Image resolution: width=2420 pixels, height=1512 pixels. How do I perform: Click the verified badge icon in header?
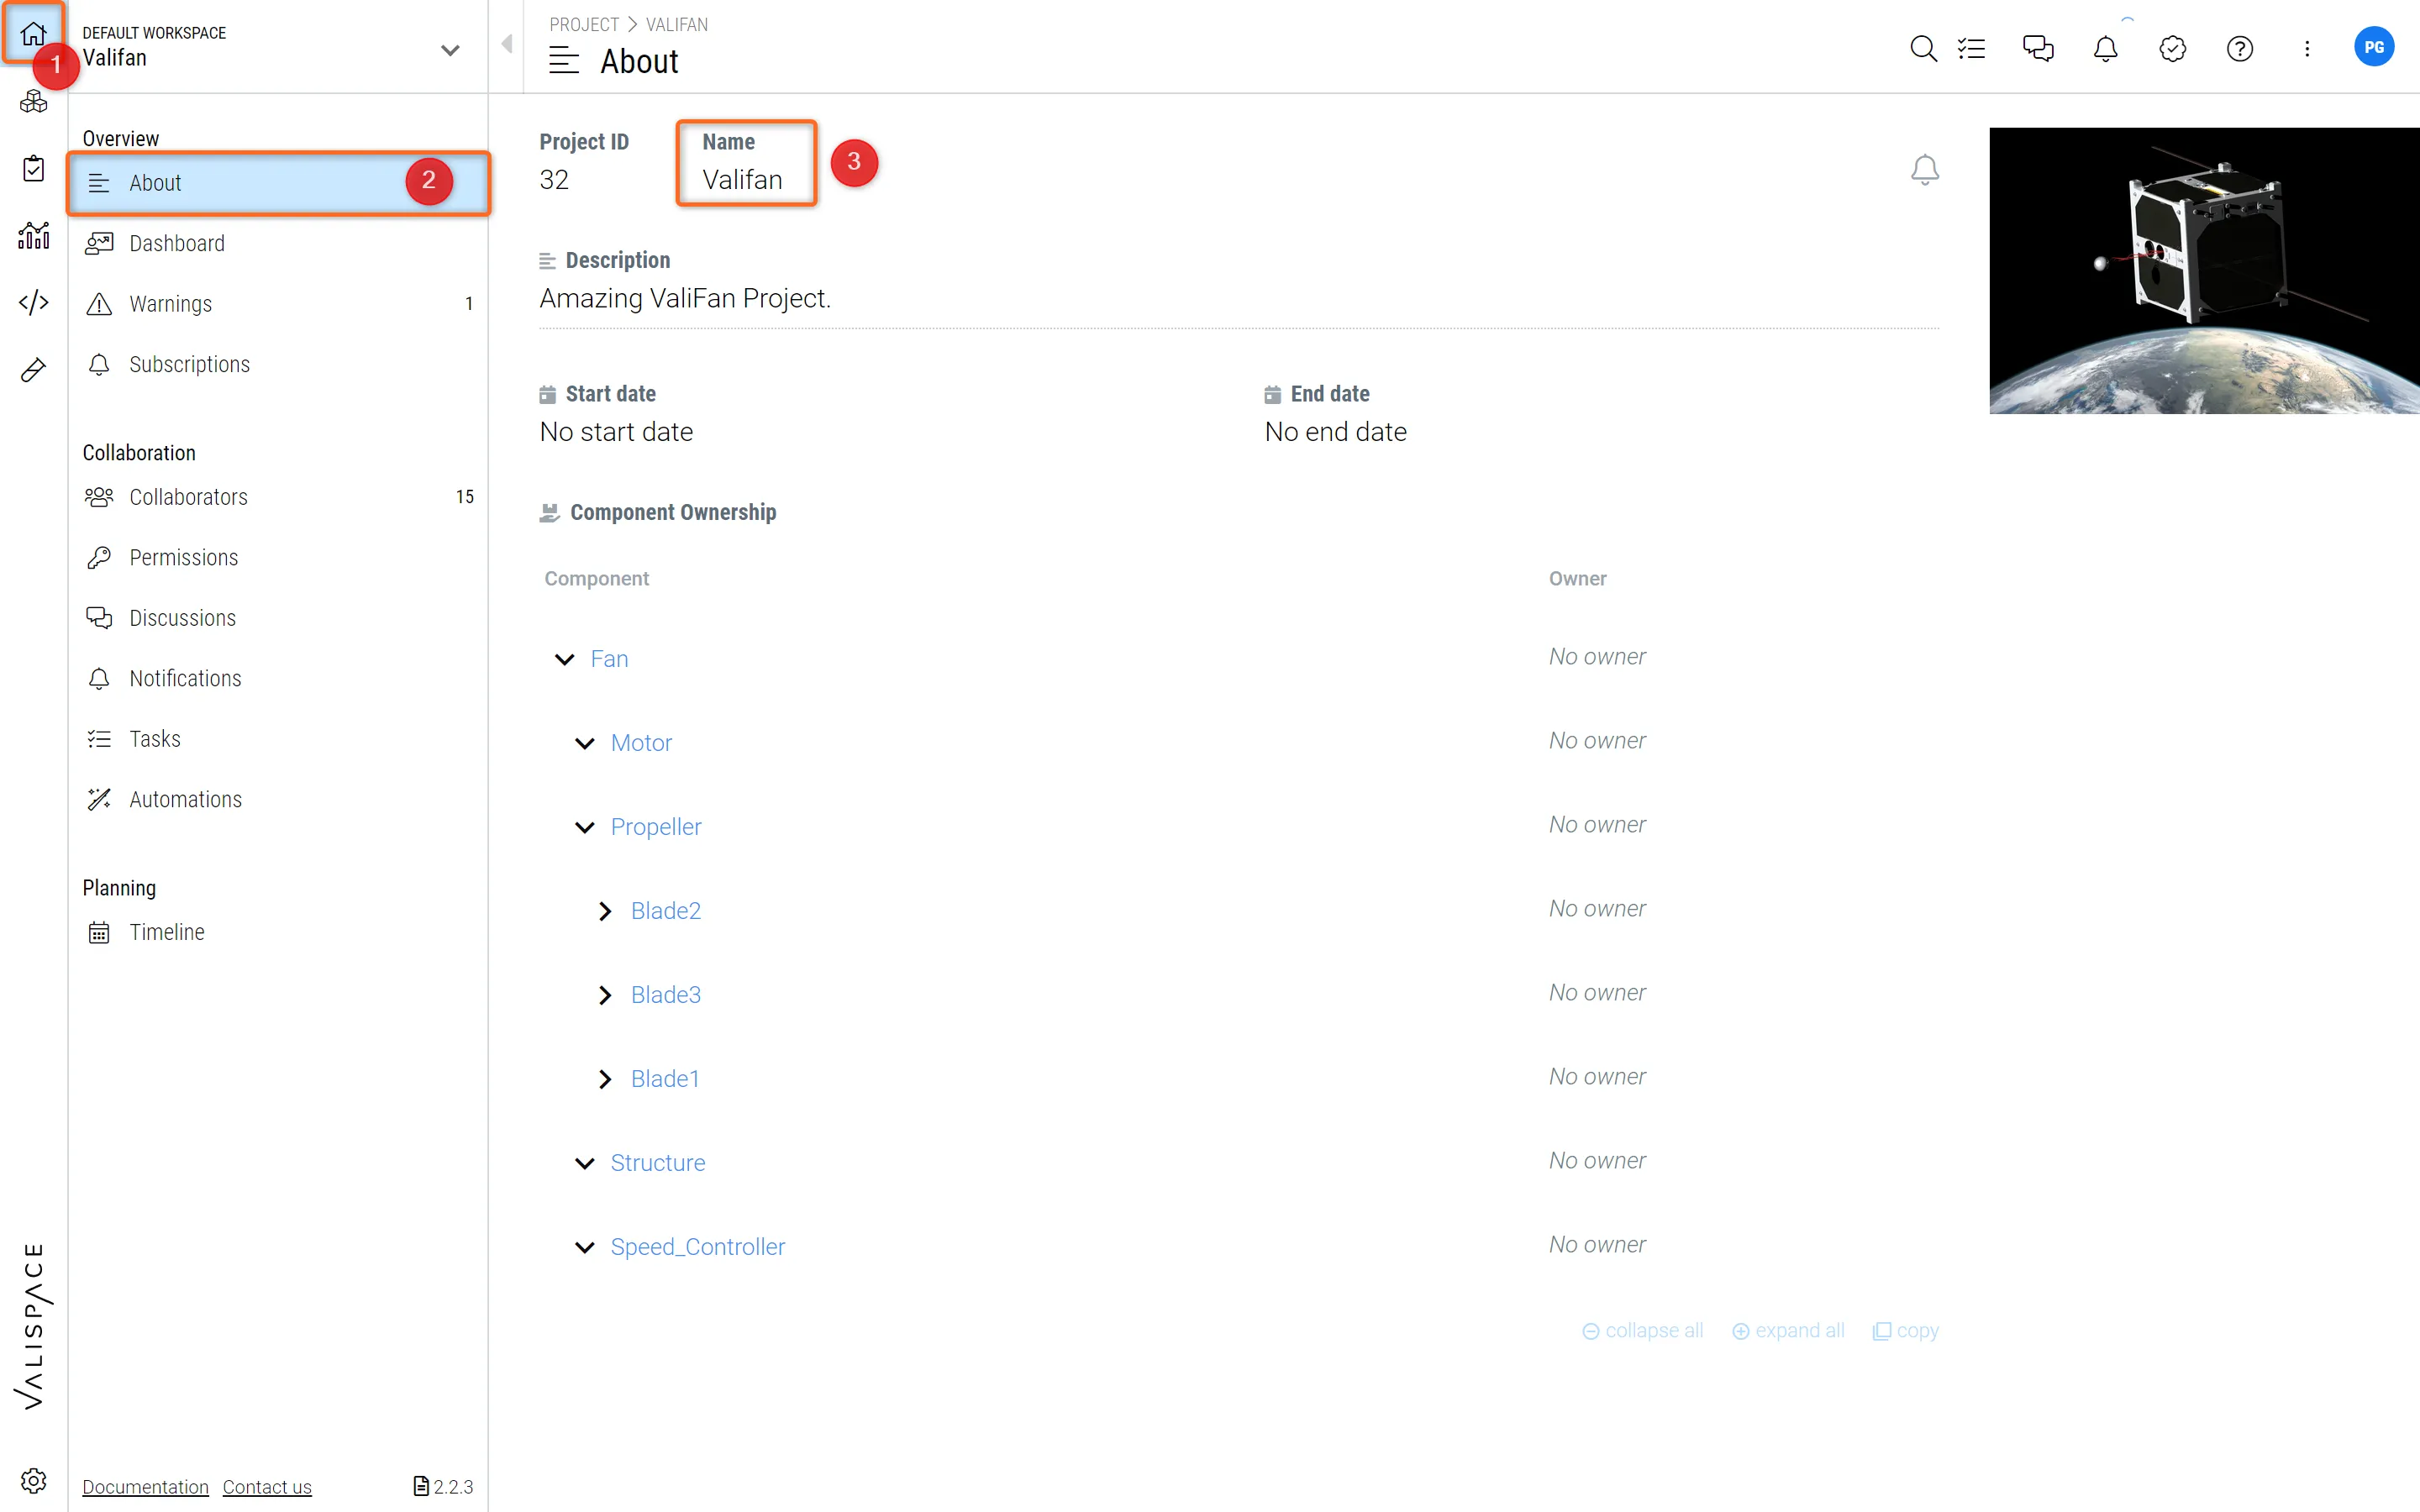tap(2172, 48)
